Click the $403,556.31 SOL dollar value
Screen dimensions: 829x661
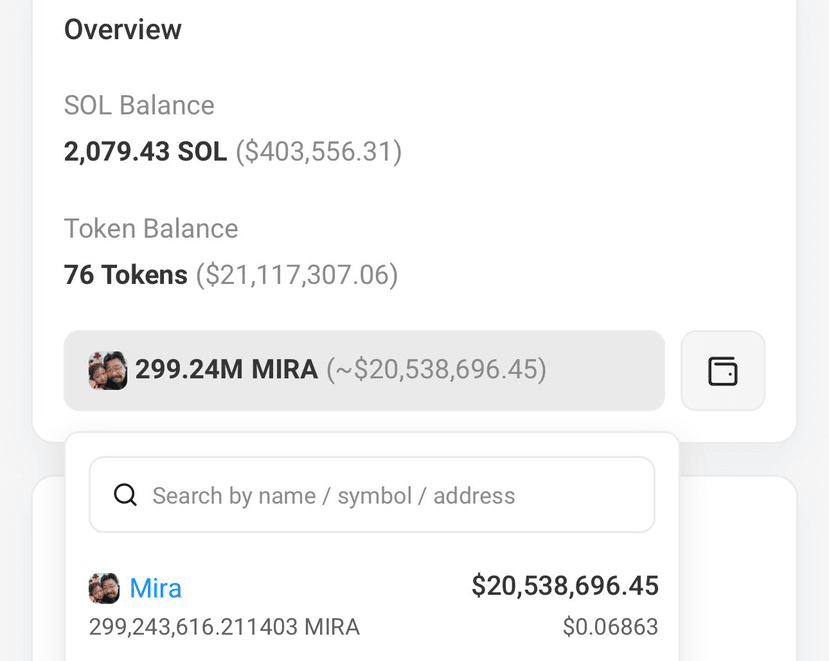[319, 152]
